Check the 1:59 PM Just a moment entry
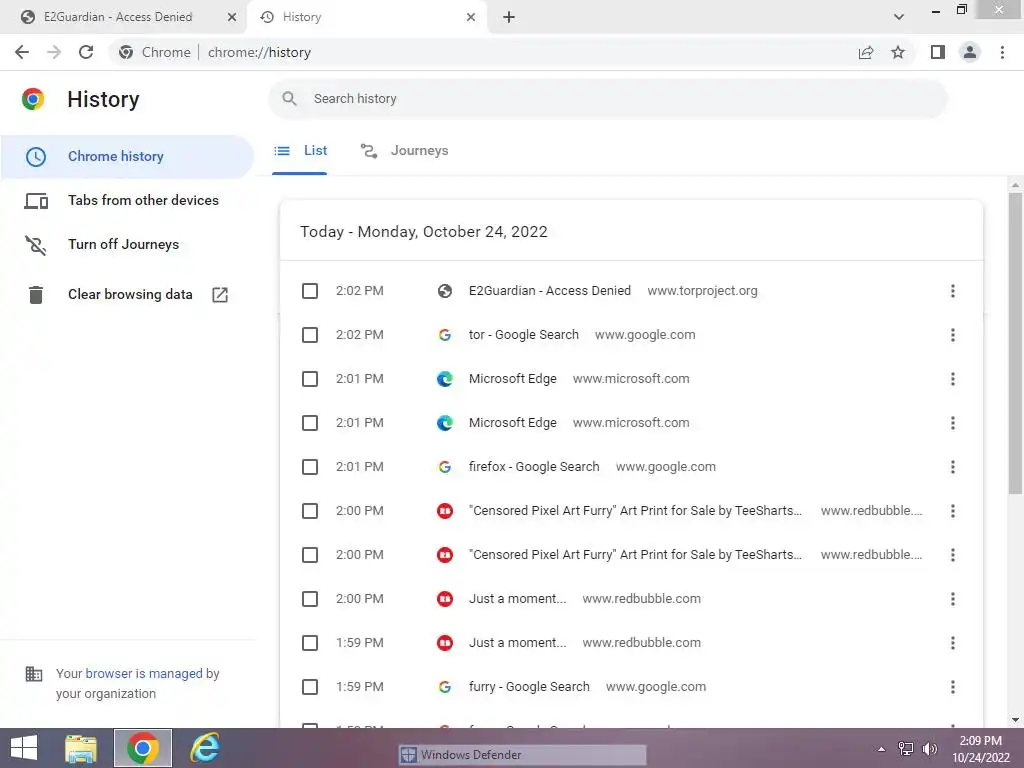 (x=310, y=643)
